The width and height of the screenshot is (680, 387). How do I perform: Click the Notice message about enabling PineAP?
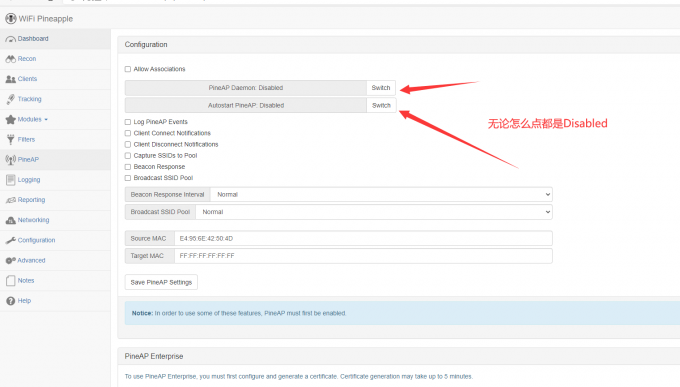tap(239, 313)
